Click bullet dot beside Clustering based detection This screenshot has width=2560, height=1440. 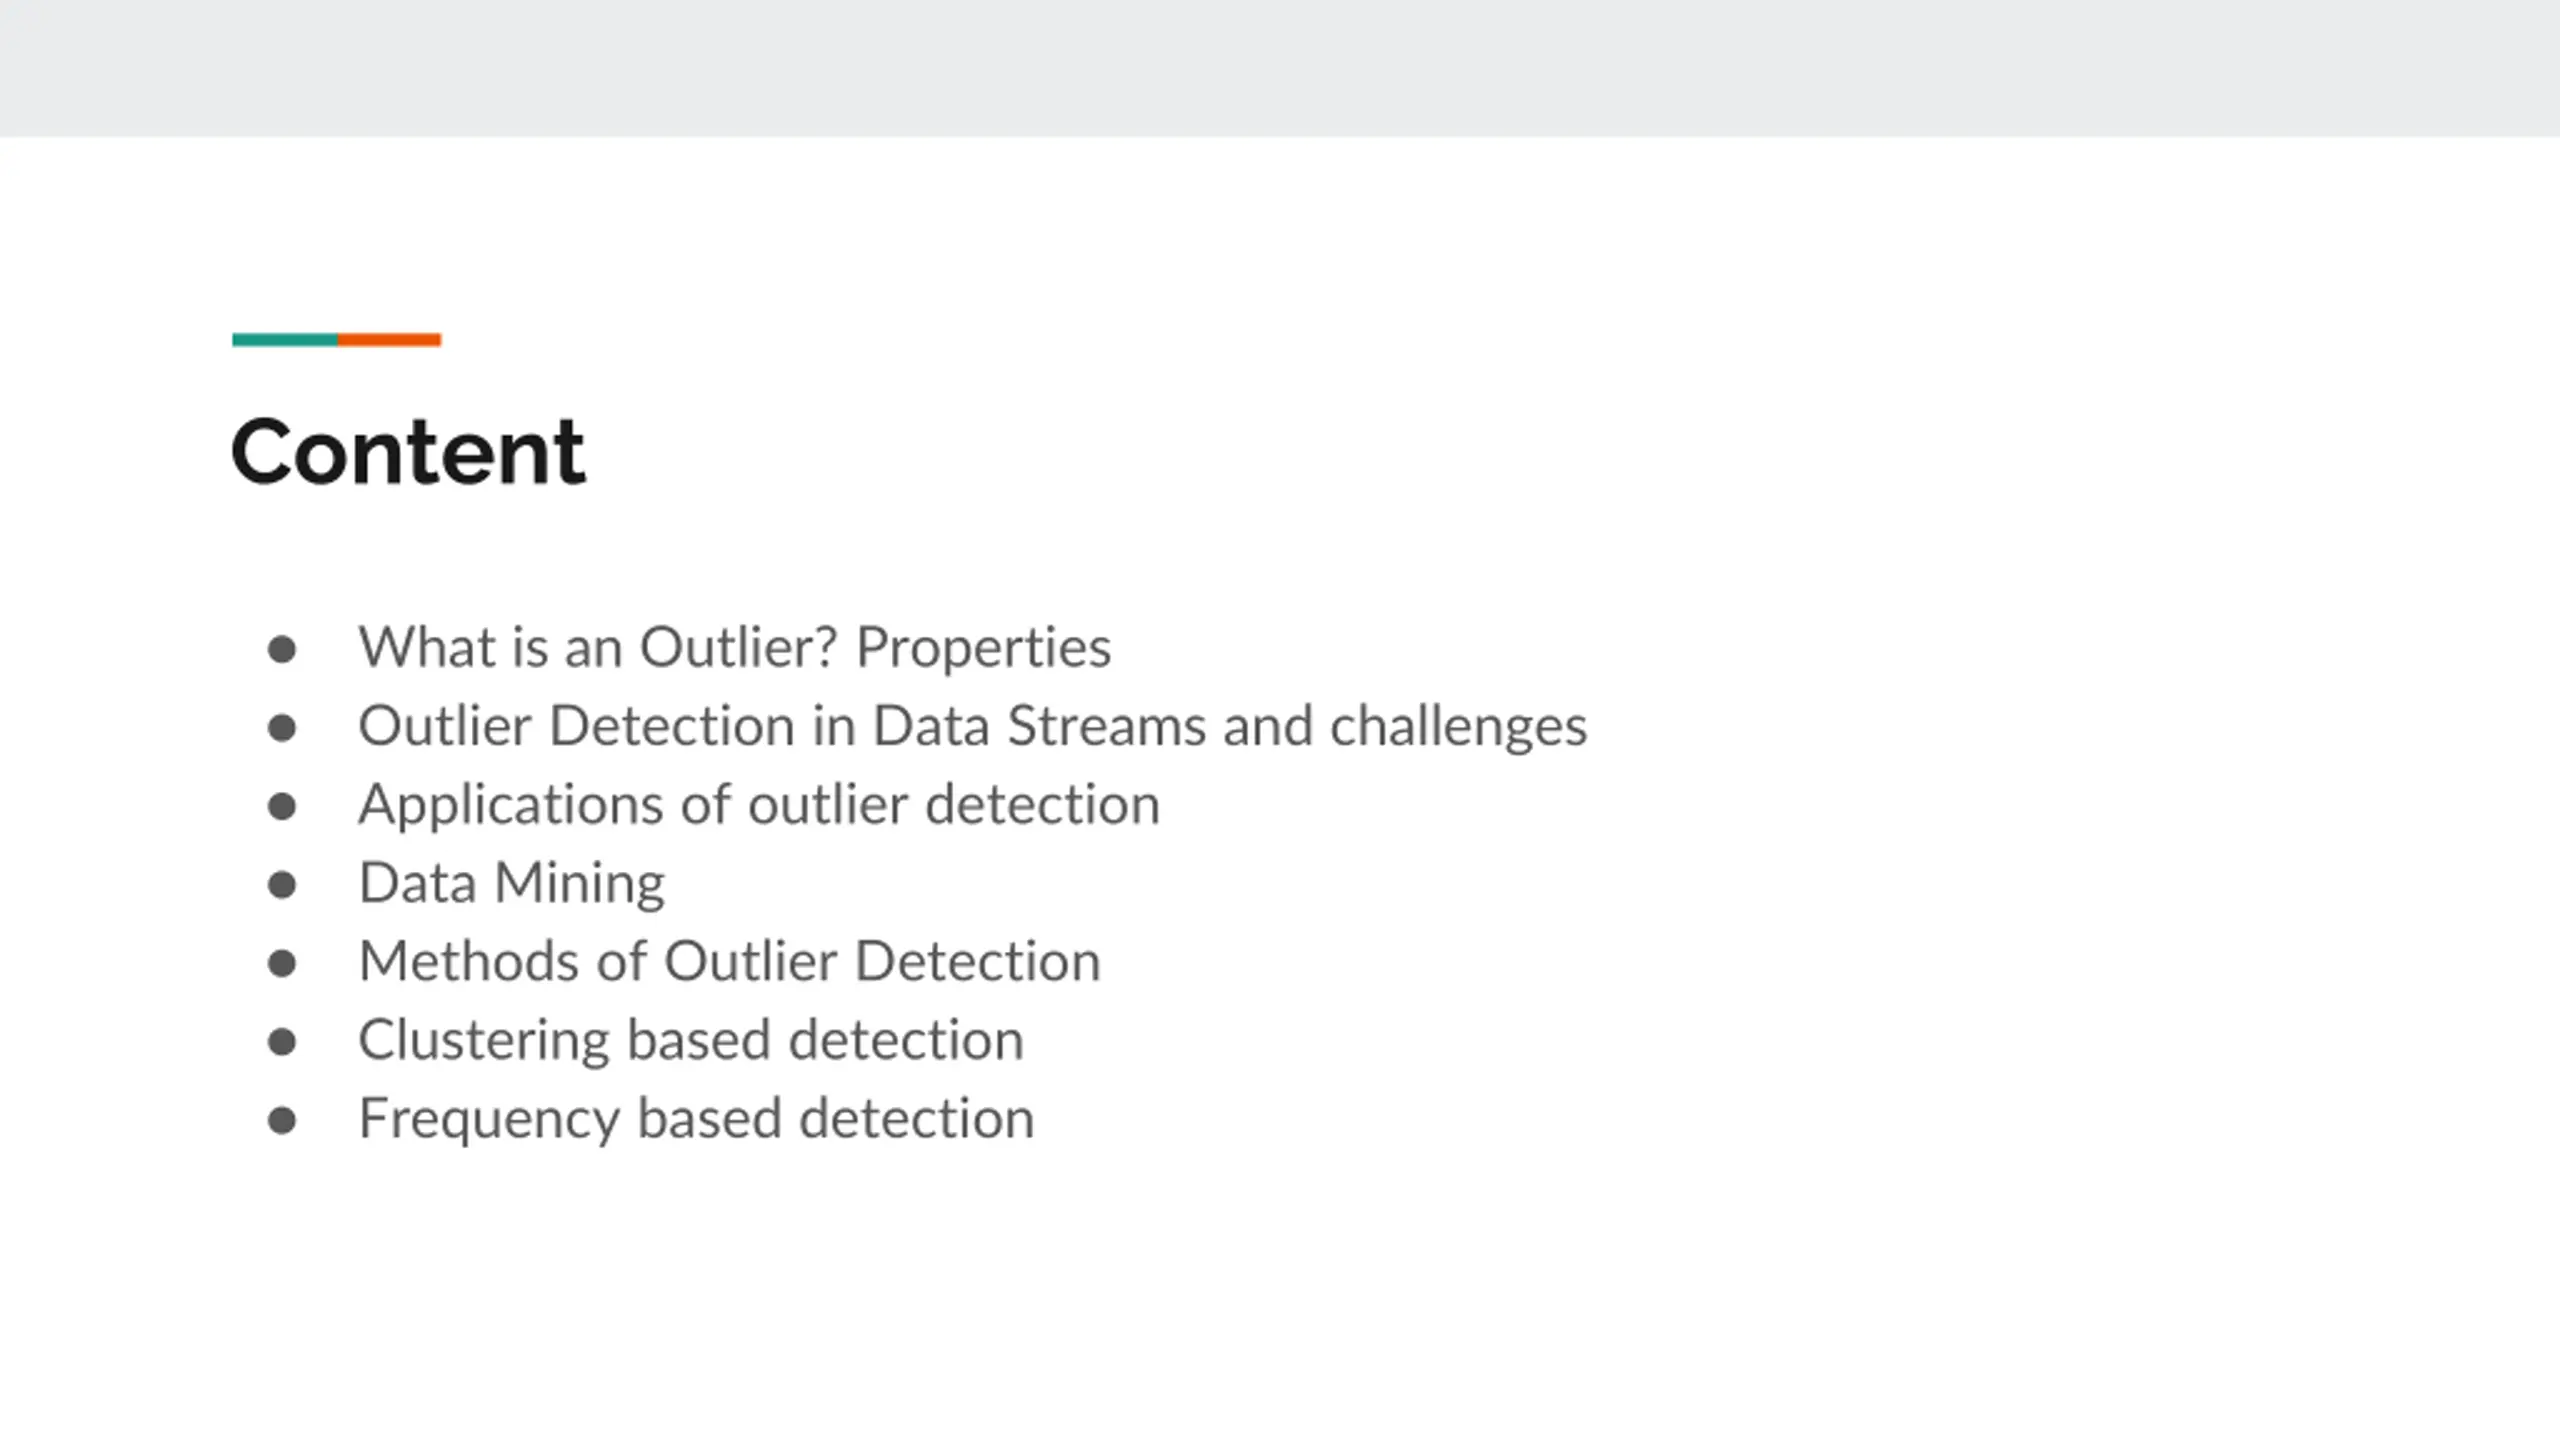click(x=282, y=1042)
